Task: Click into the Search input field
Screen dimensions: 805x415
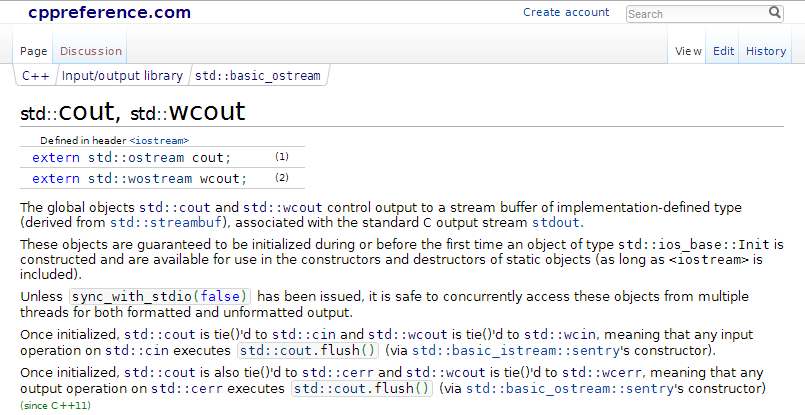Action: click(697, 14)
